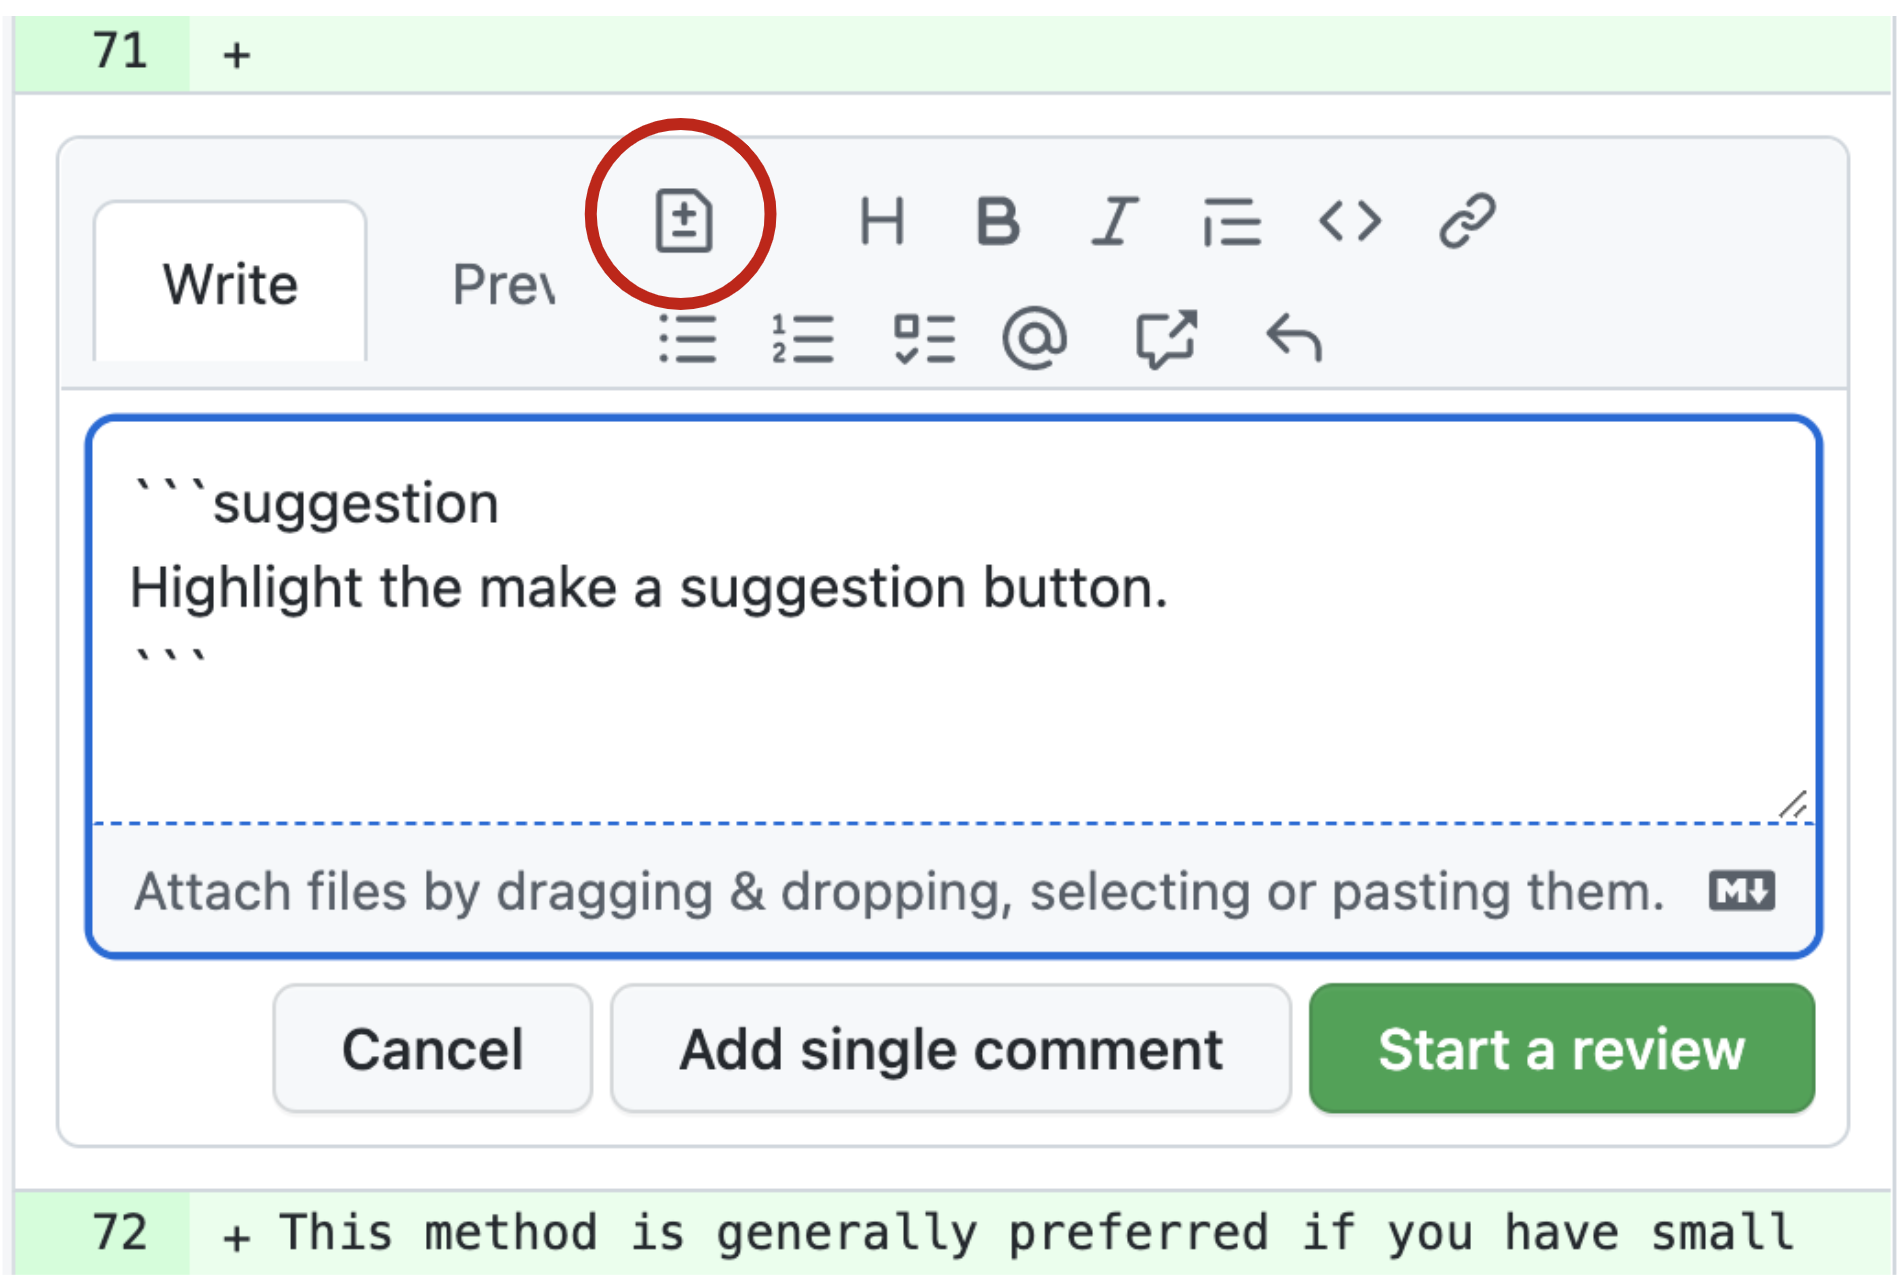Click the insert suggestion icon
Viewport: 1902px width, 1286px height.
(x=684, y=219)
